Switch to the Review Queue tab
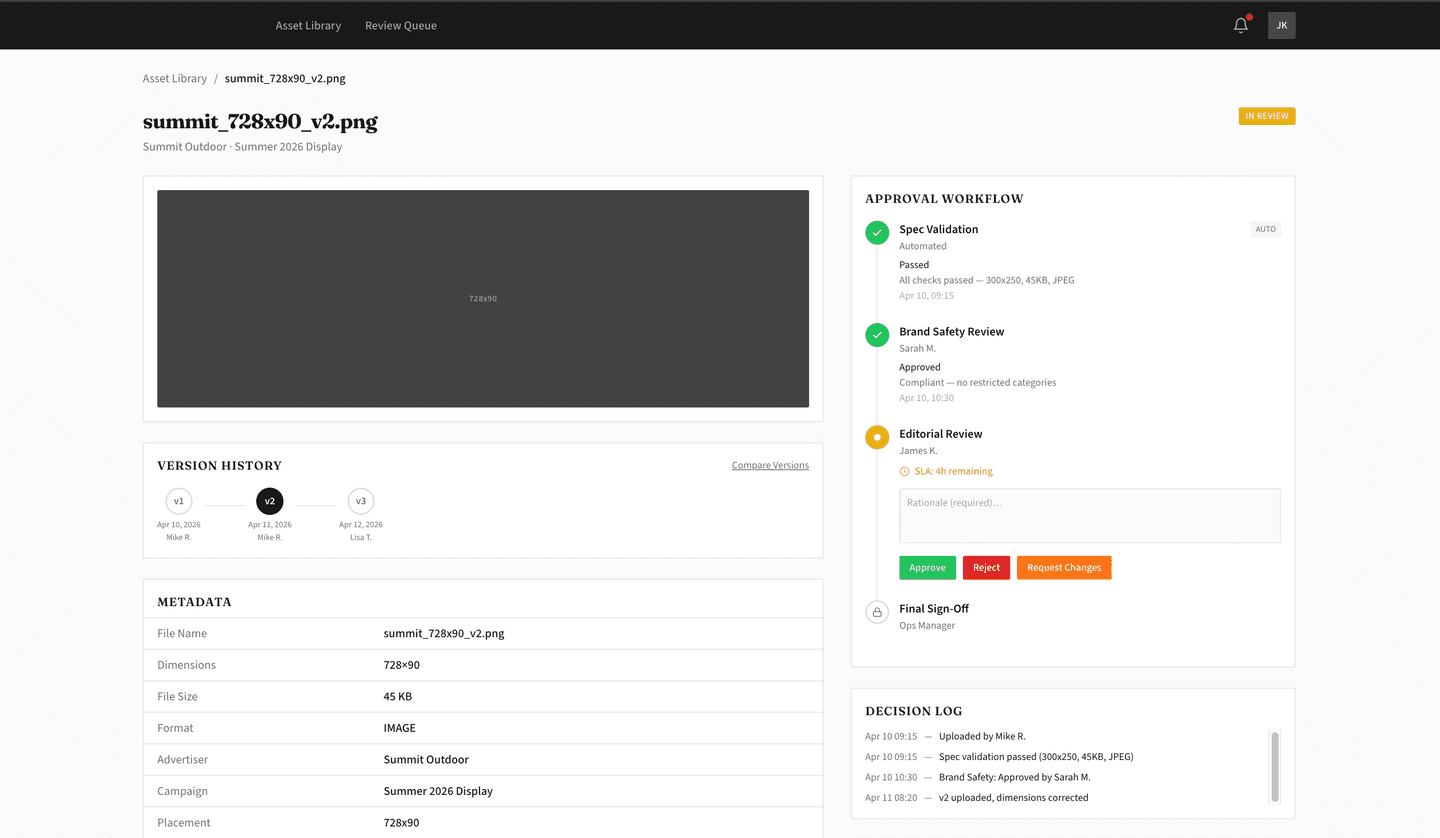Screen dimensions: 1440x838 (400, 25)
